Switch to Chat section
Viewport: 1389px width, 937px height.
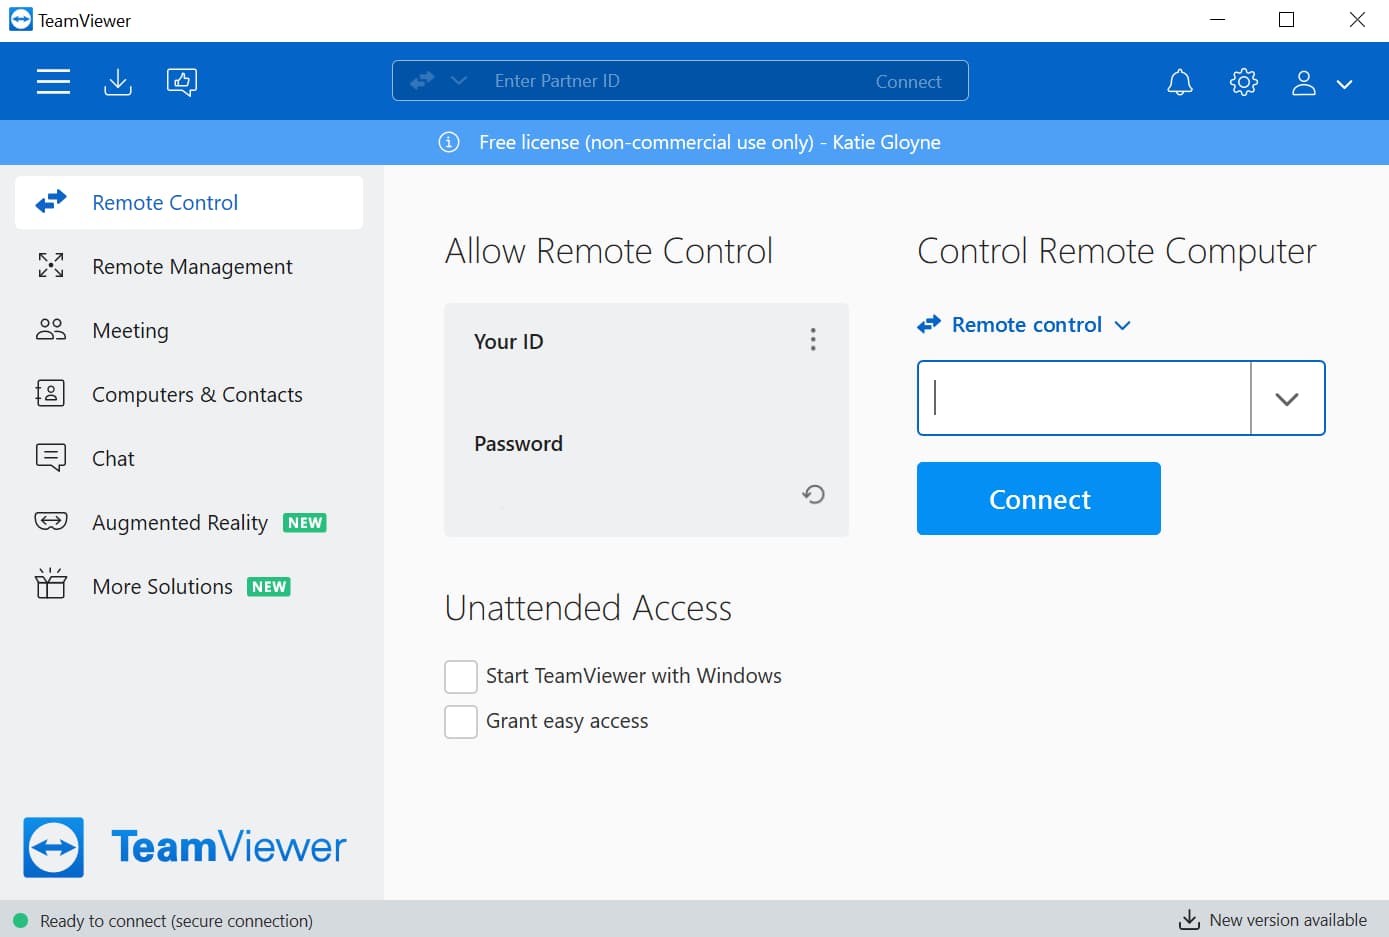(189, 459)
